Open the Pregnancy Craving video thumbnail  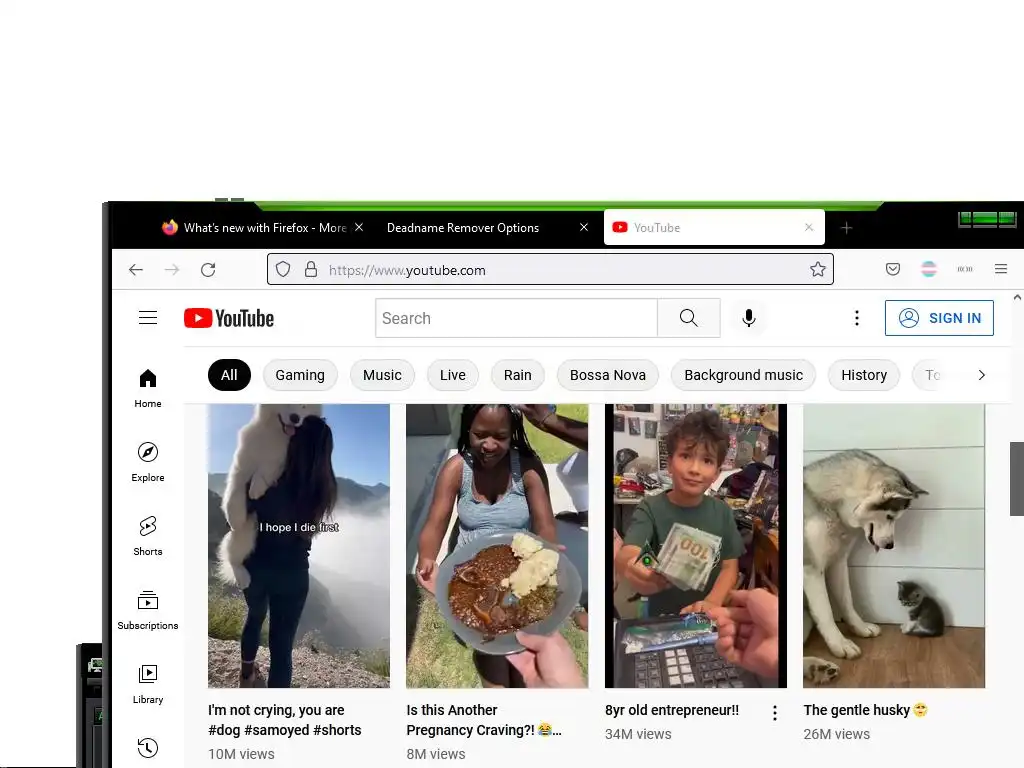[497, 545]
